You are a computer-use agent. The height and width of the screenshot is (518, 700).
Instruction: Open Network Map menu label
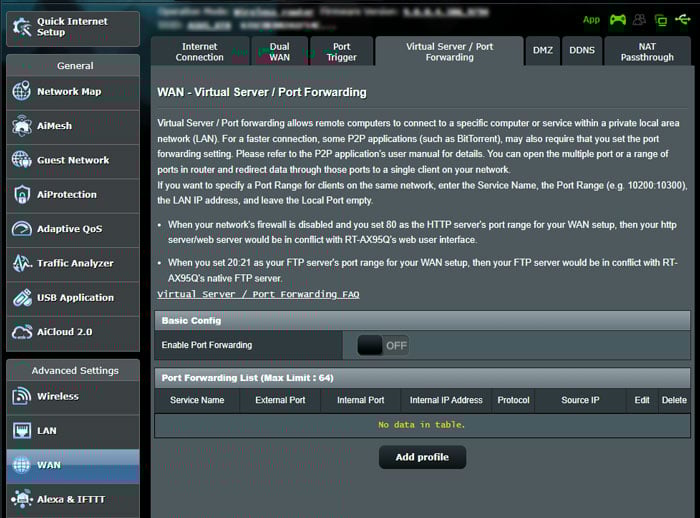69,92
